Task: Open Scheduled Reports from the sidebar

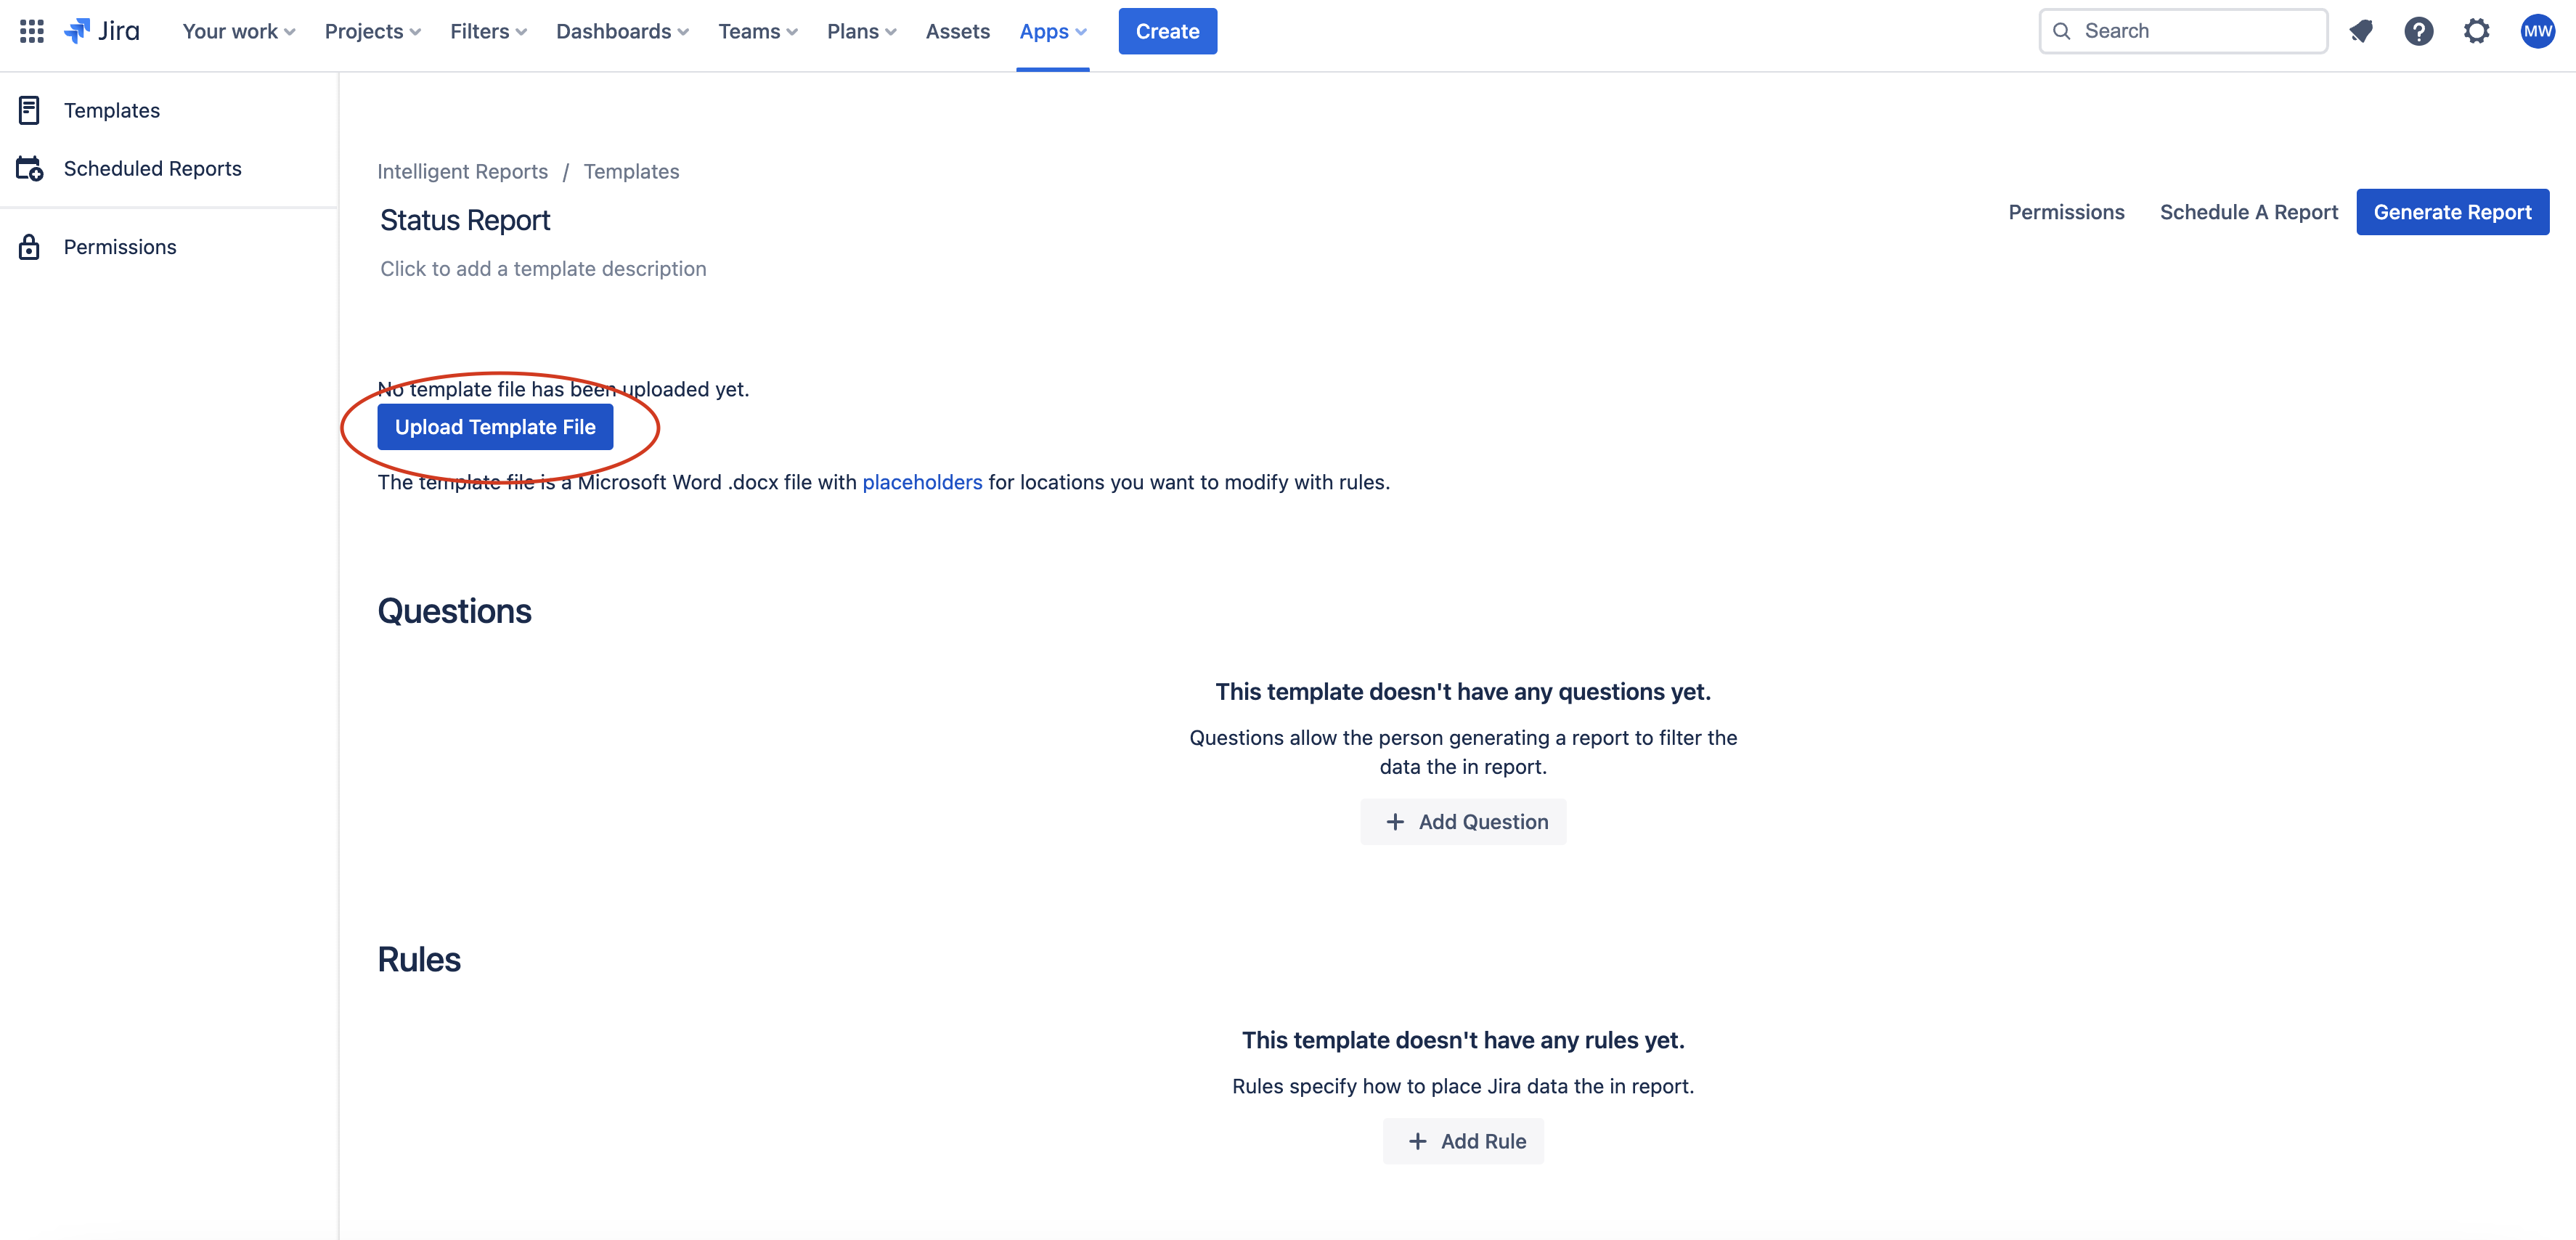Action: point(152,168)
